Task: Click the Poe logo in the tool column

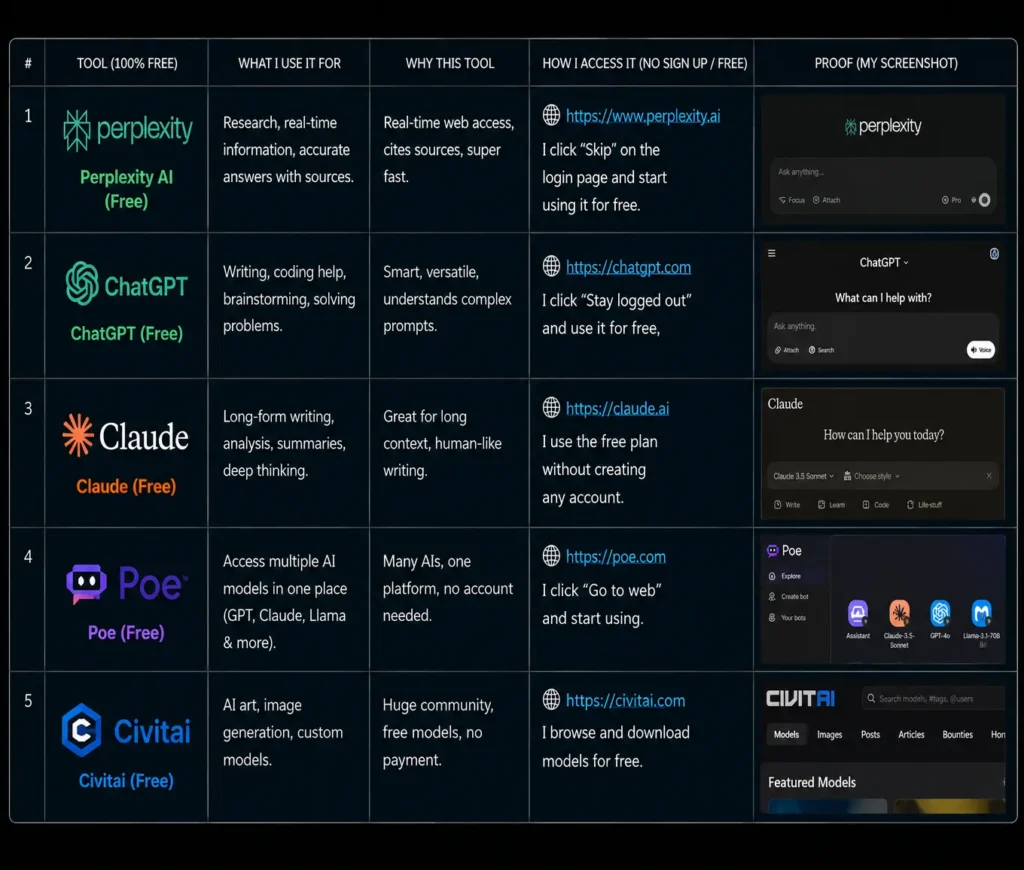Action: (x=127, y=583)
